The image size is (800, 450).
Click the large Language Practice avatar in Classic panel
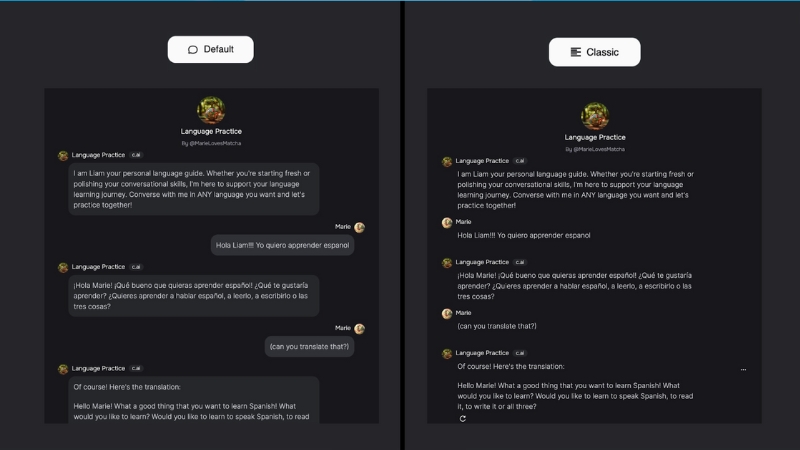click(595, 116)
